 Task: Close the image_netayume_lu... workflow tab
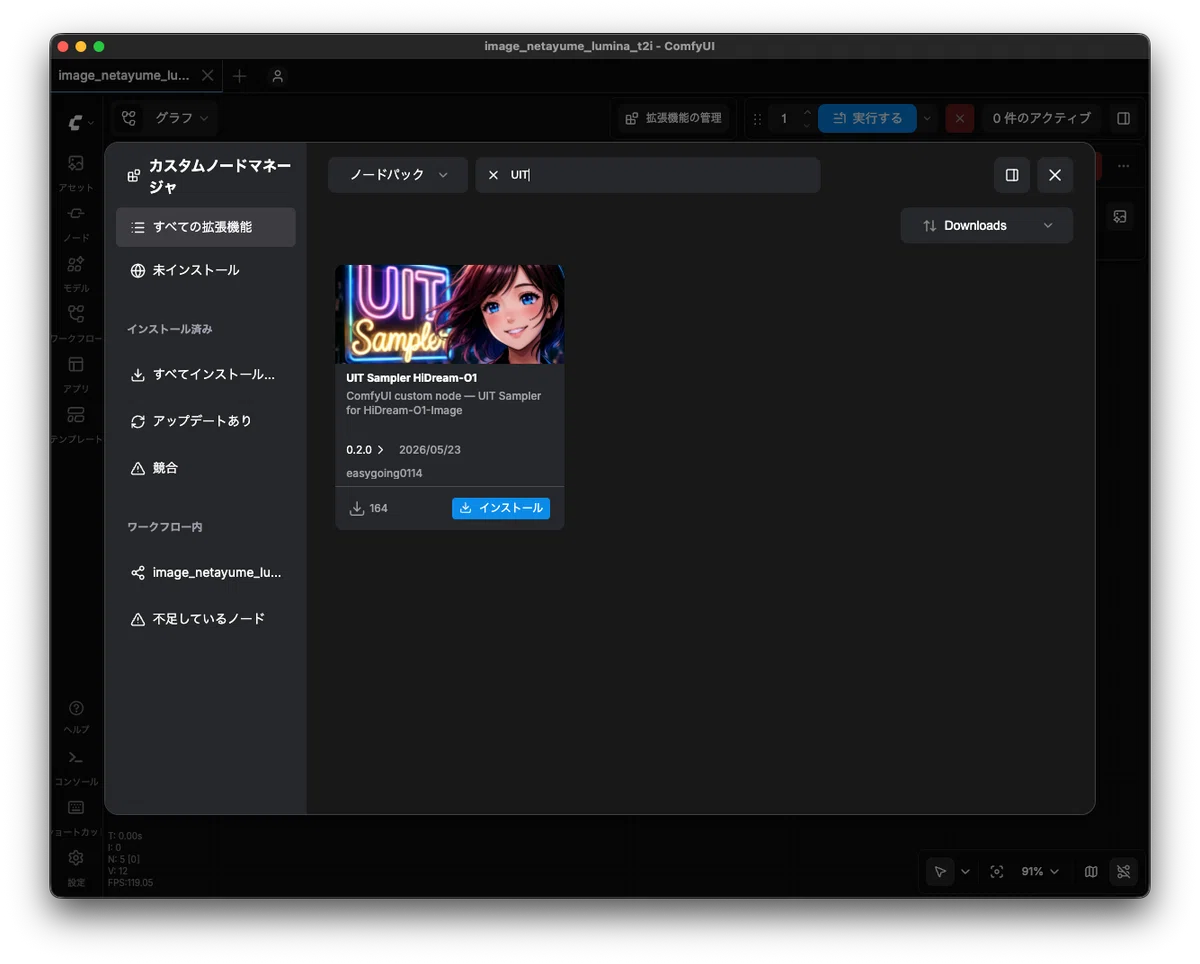207,76
